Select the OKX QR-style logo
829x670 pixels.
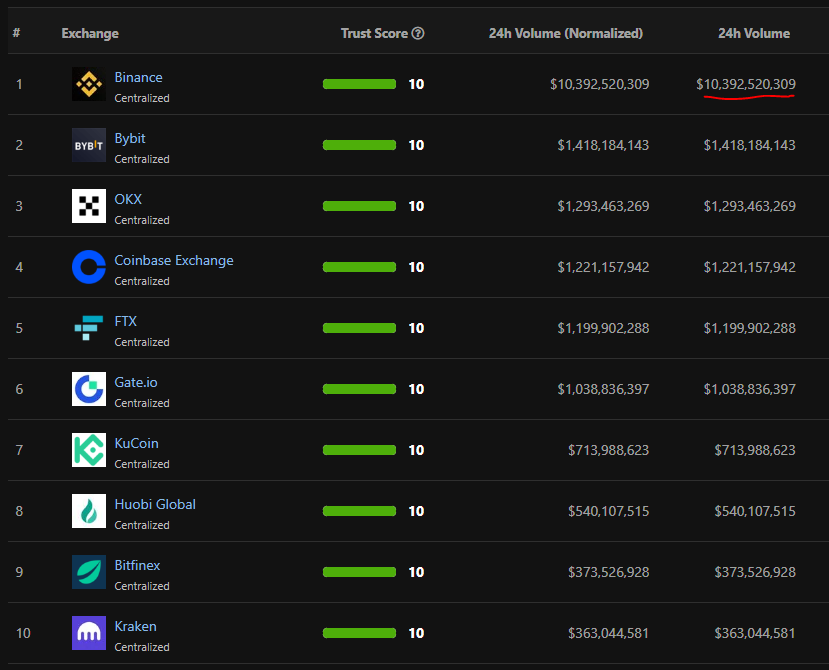tap(88, 206)
